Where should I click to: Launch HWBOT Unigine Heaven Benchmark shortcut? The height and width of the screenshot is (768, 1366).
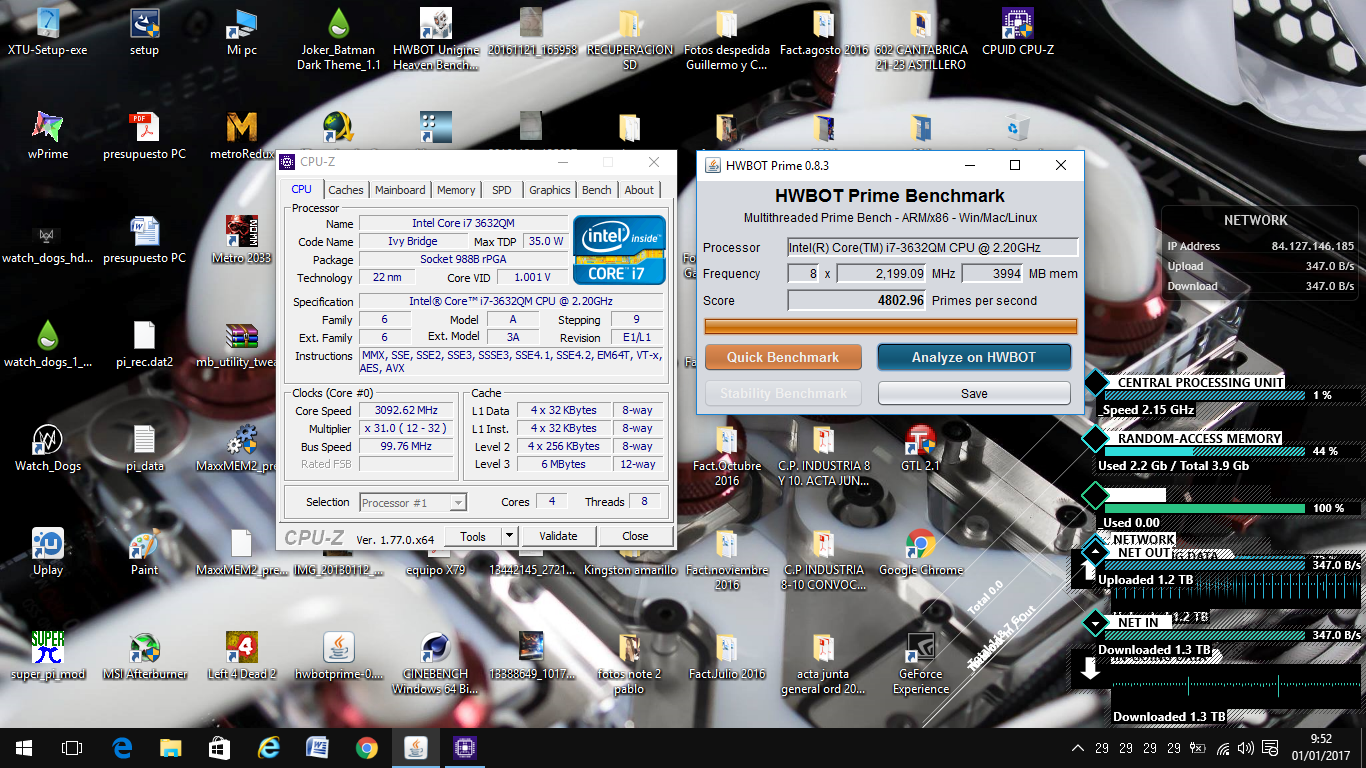pos(435,40)
